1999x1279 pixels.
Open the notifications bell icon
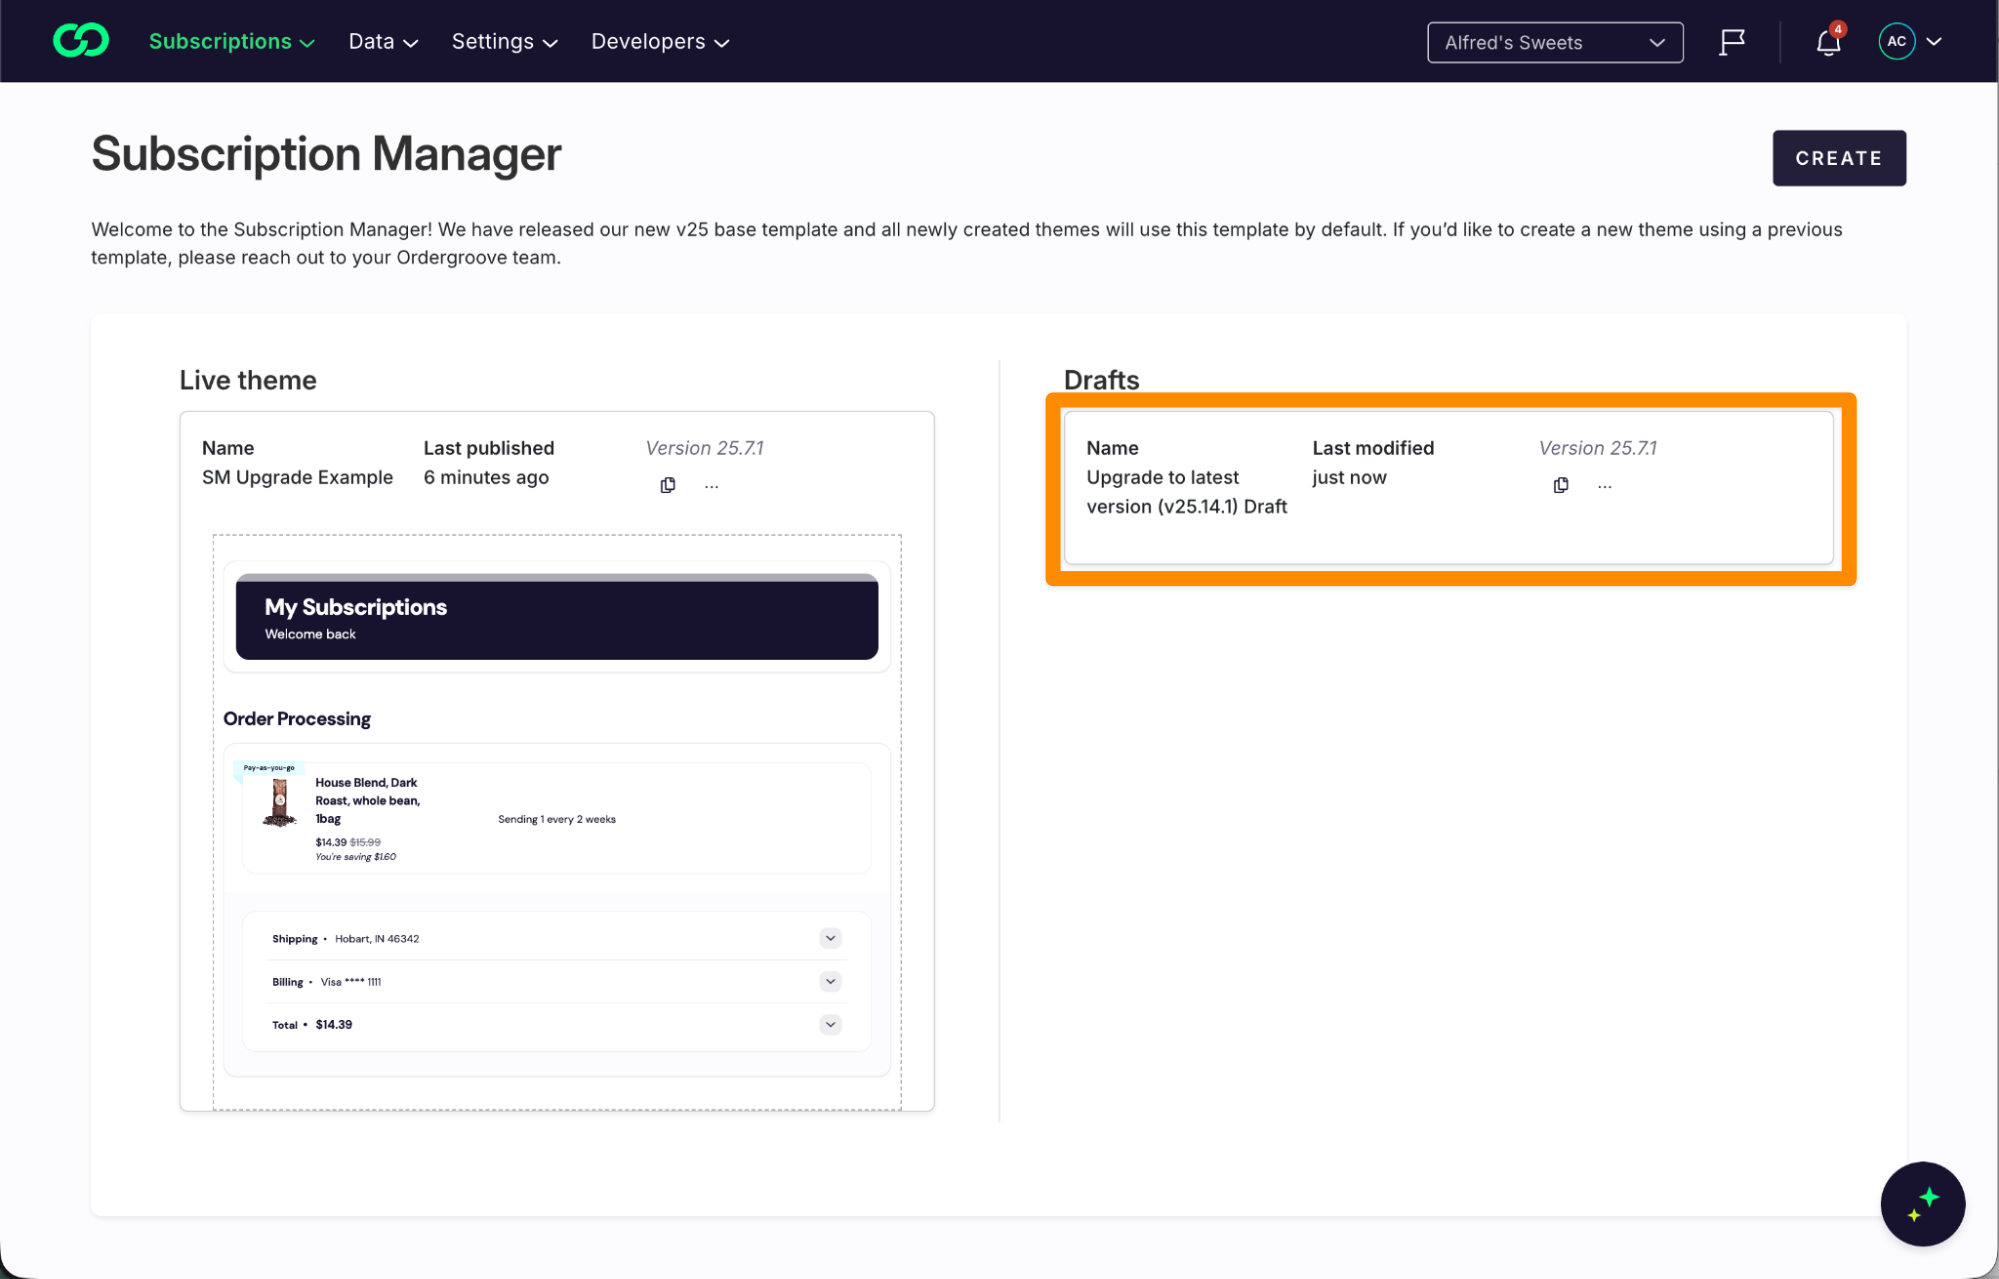pos(1828,42)
